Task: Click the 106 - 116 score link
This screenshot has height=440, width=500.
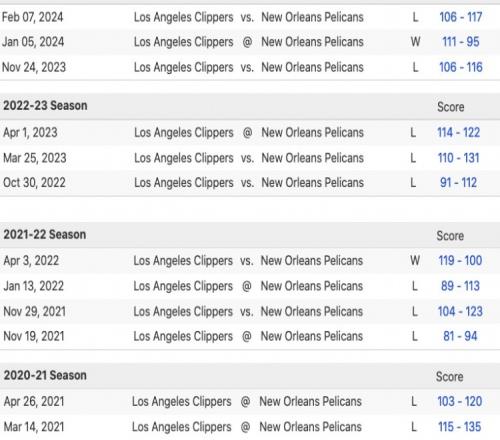Action: 461,67
